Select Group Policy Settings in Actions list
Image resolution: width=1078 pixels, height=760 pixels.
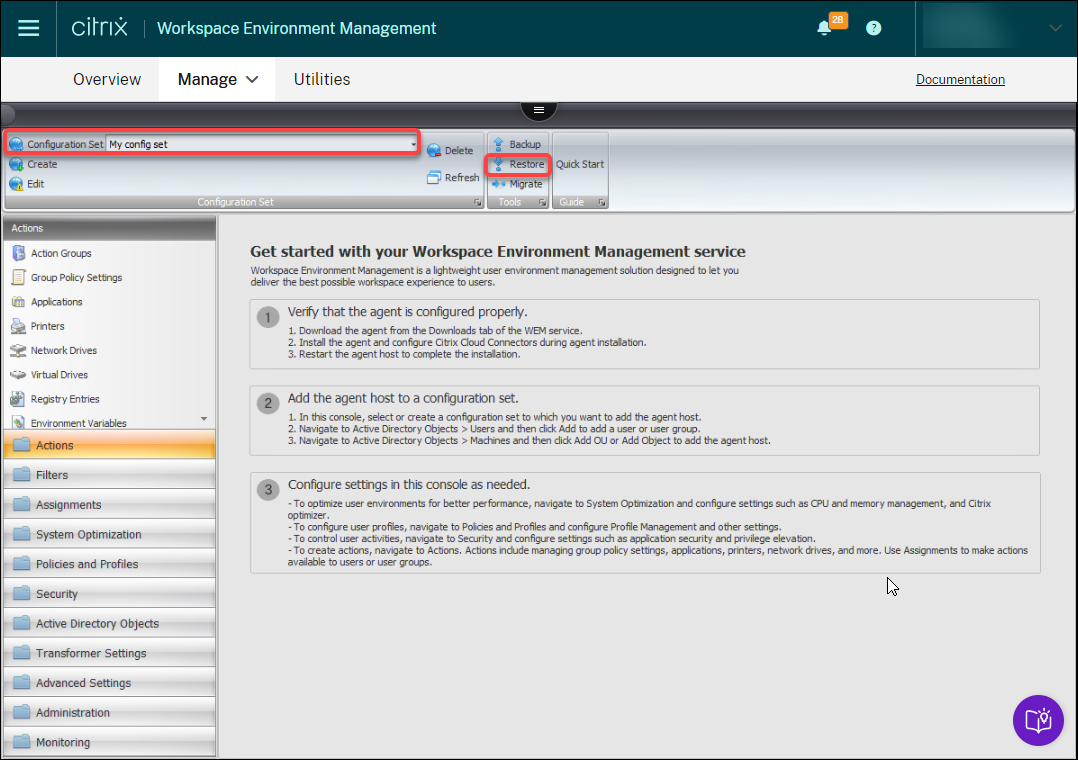[76, 278]
